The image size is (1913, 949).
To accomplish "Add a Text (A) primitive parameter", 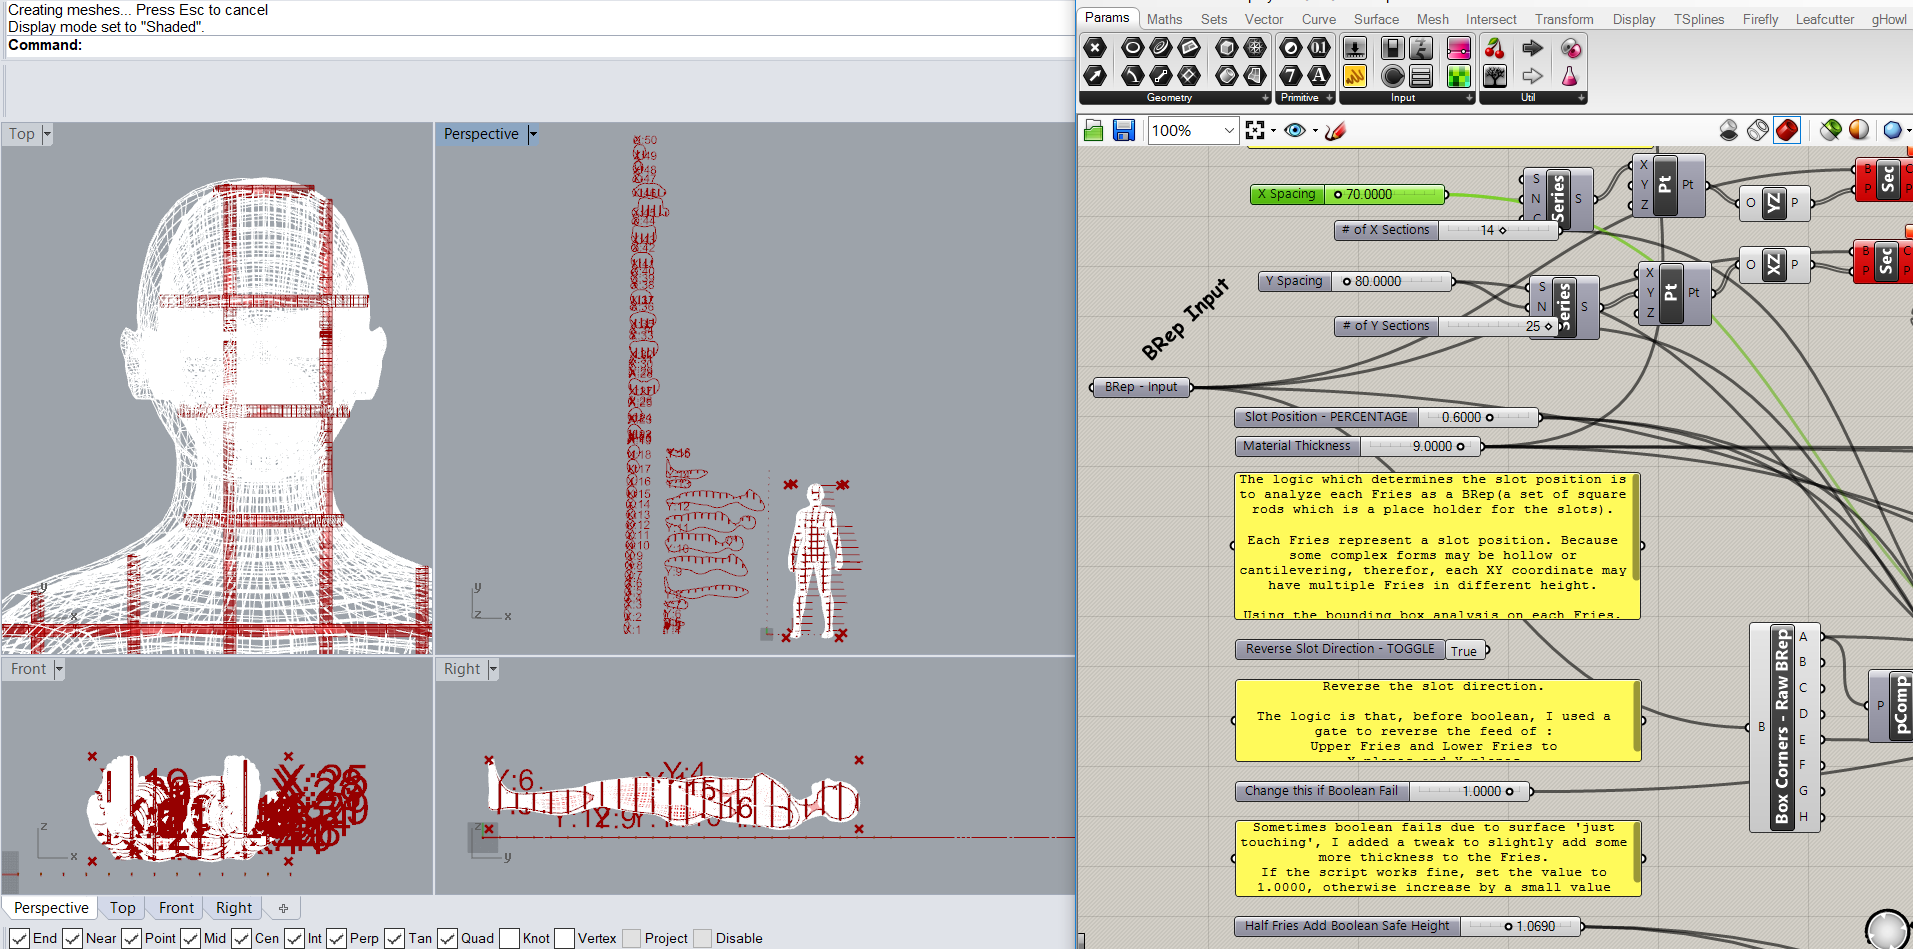I will pos(1319,76).
